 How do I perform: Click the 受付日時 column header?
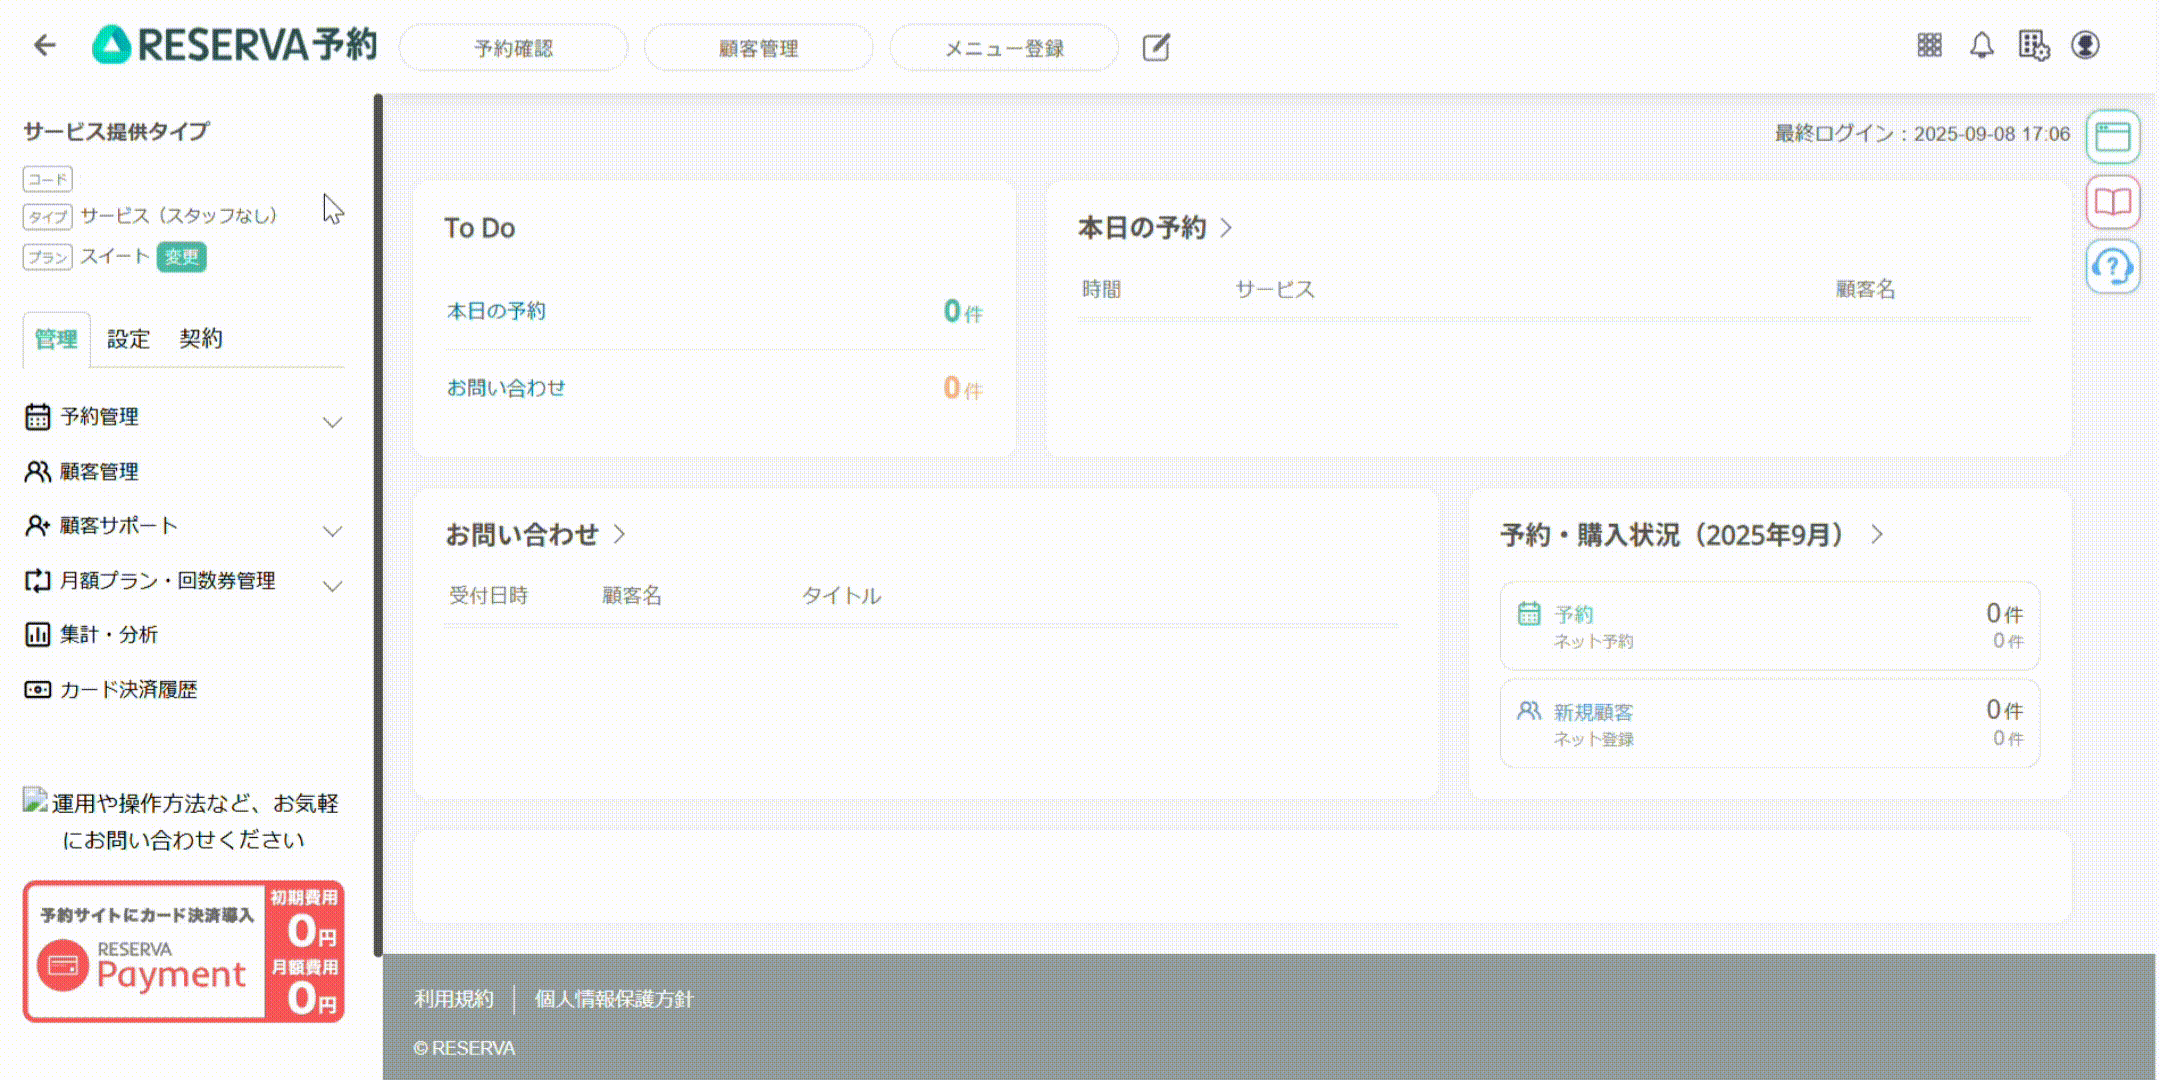point(488,595)
